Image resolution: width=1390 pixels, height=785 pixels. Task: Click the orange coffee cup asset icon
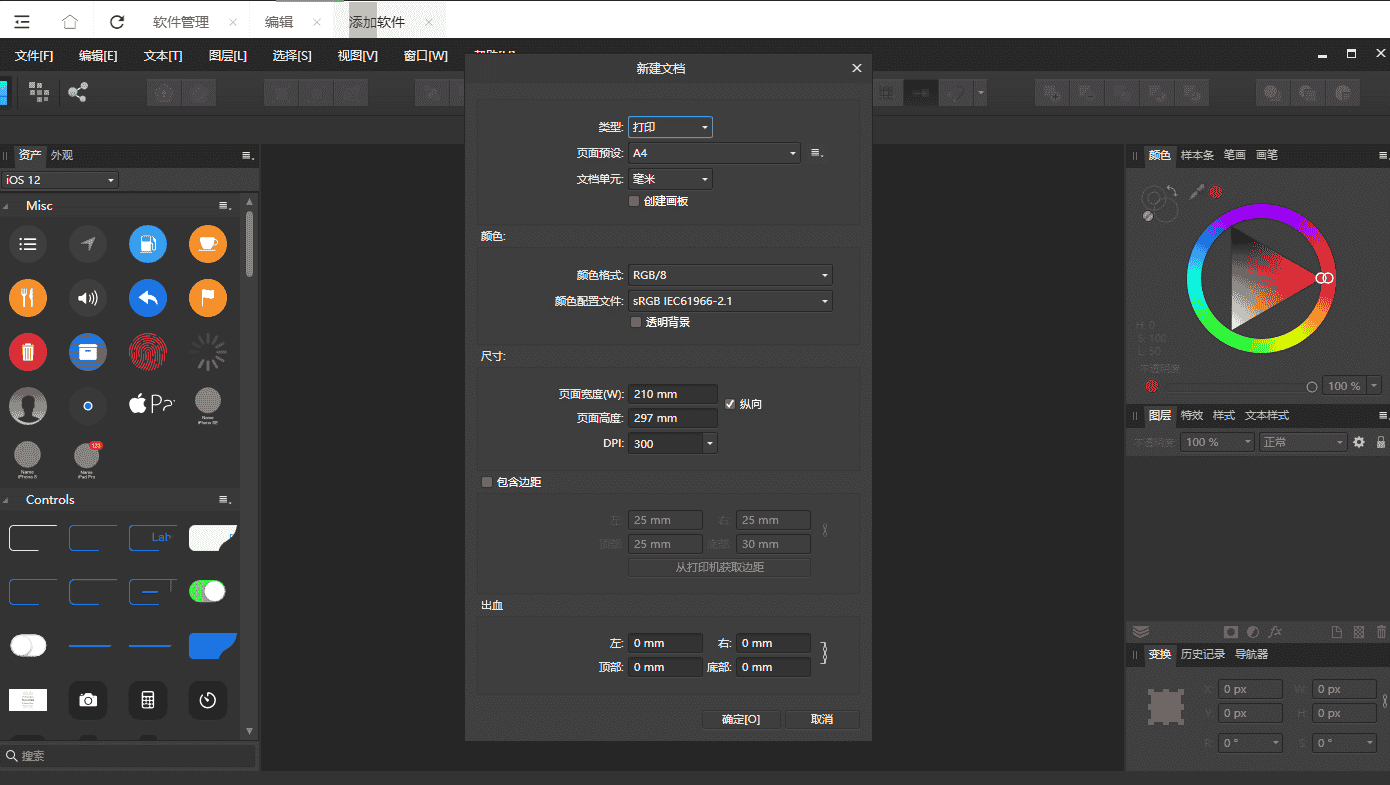208,243
